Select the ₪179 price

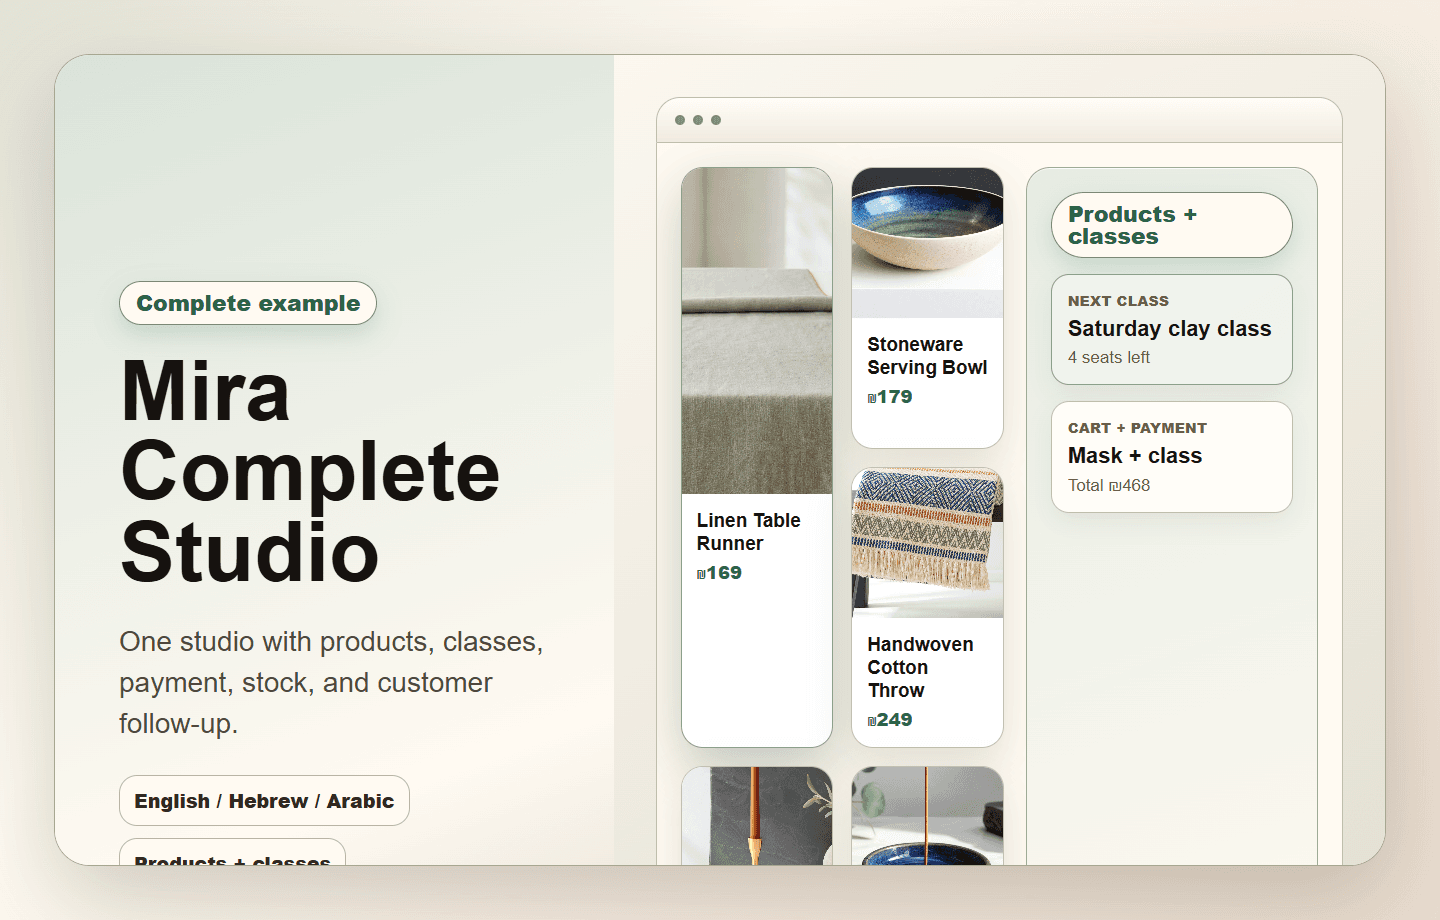coord(890,397)
